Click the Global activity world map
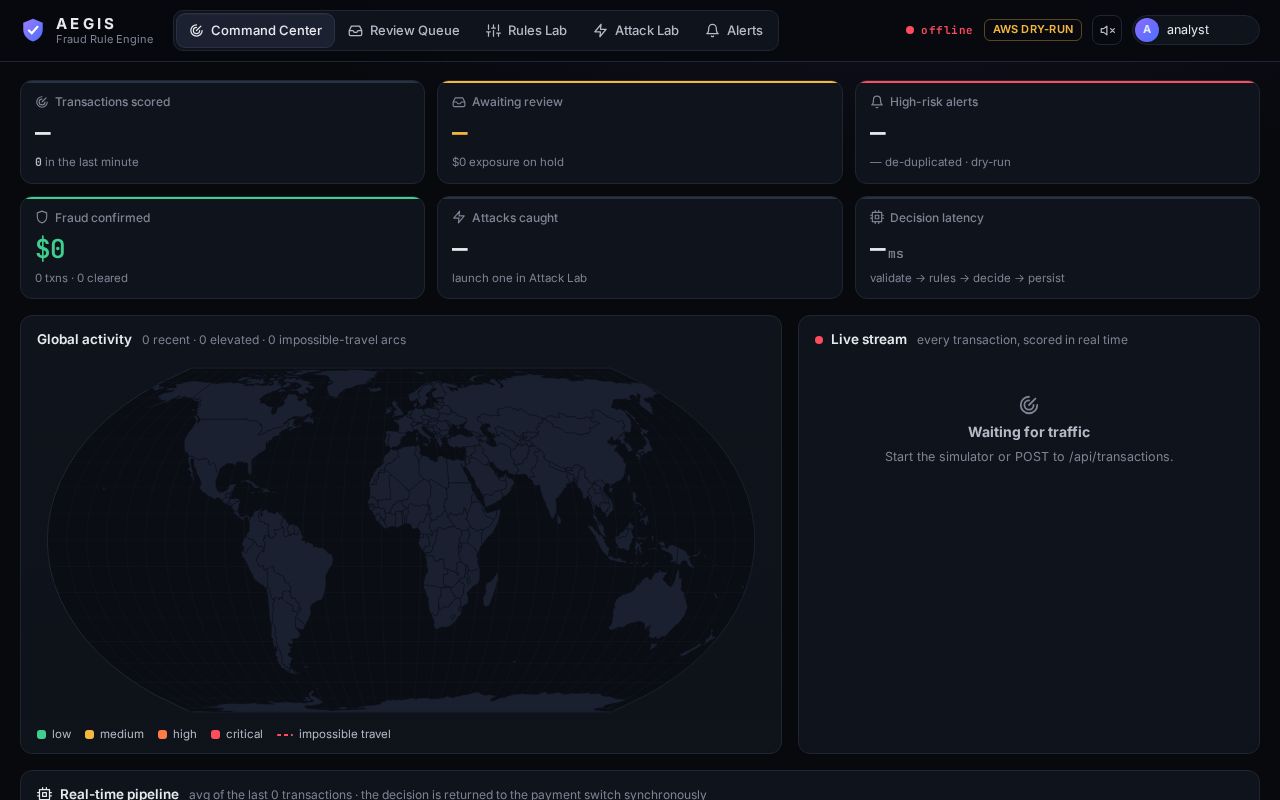1280x800 pixels. coord(401,540)
